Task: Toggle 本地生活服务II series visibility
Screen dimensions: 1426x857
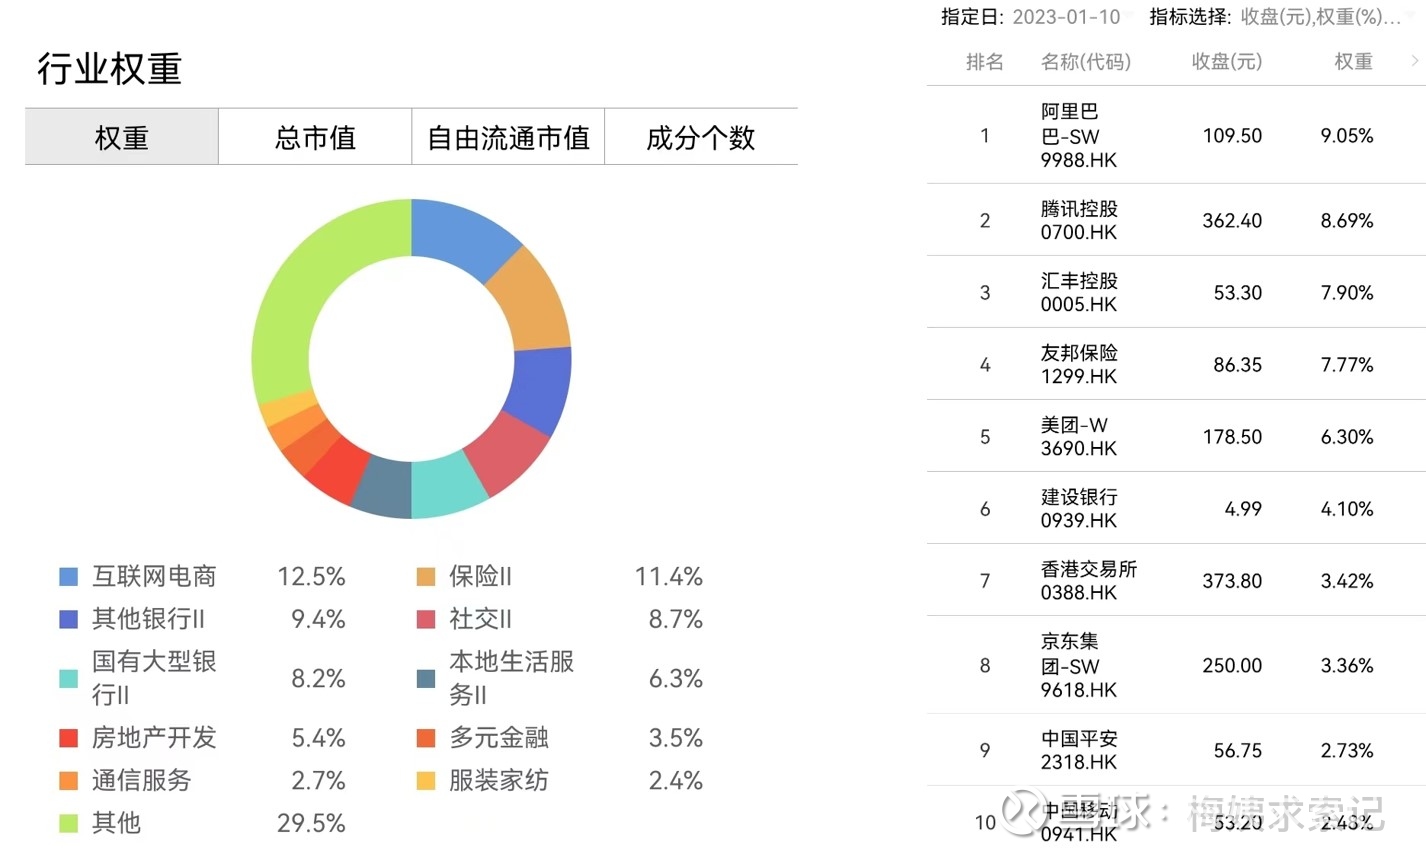Action: [x=510, y=678]
